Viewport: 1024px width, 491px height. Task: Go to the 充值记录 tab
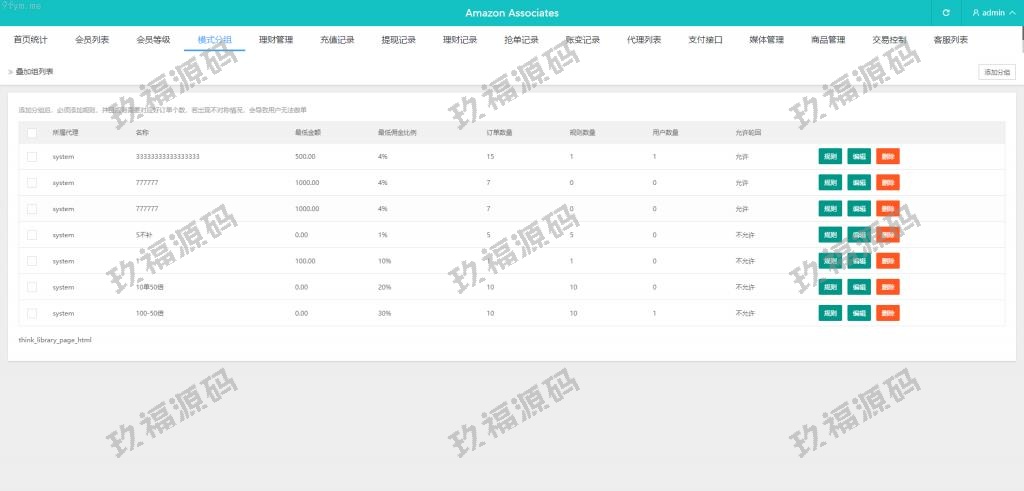coord(337,40)
